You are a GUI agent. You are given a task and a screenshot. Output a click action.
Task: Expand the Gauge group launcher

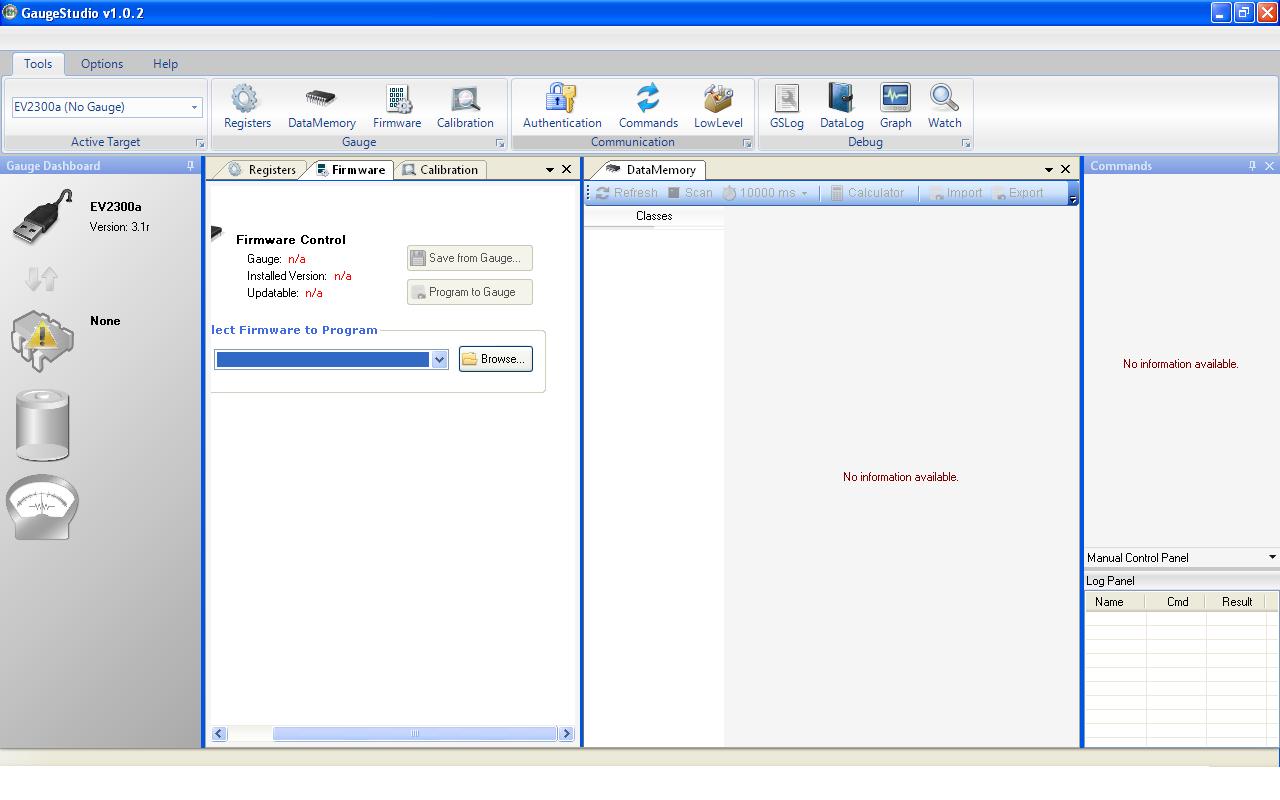point(500,143)
